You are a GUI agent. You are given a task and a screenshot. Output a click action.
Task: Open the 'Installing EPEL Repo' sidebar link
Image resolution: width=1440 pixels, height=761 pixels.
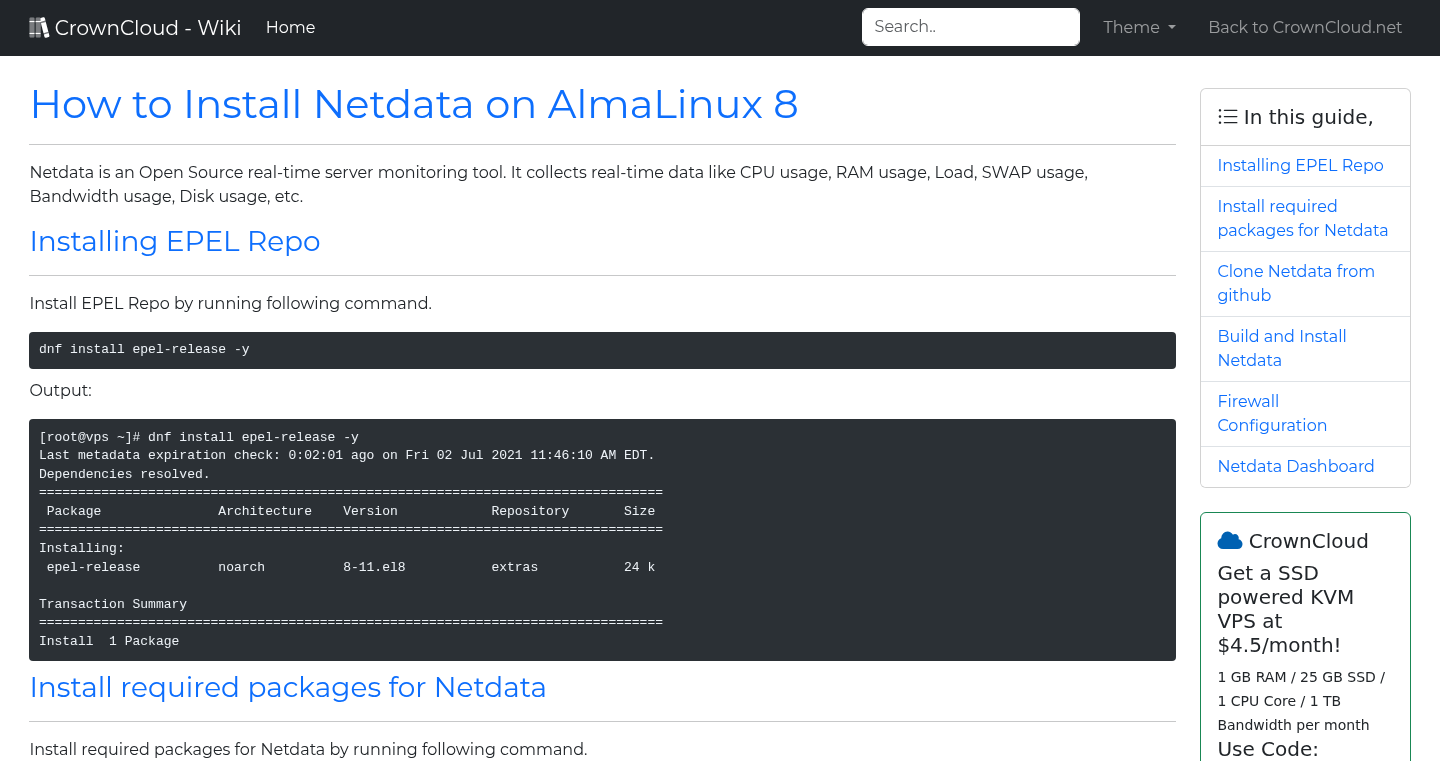1300,165
